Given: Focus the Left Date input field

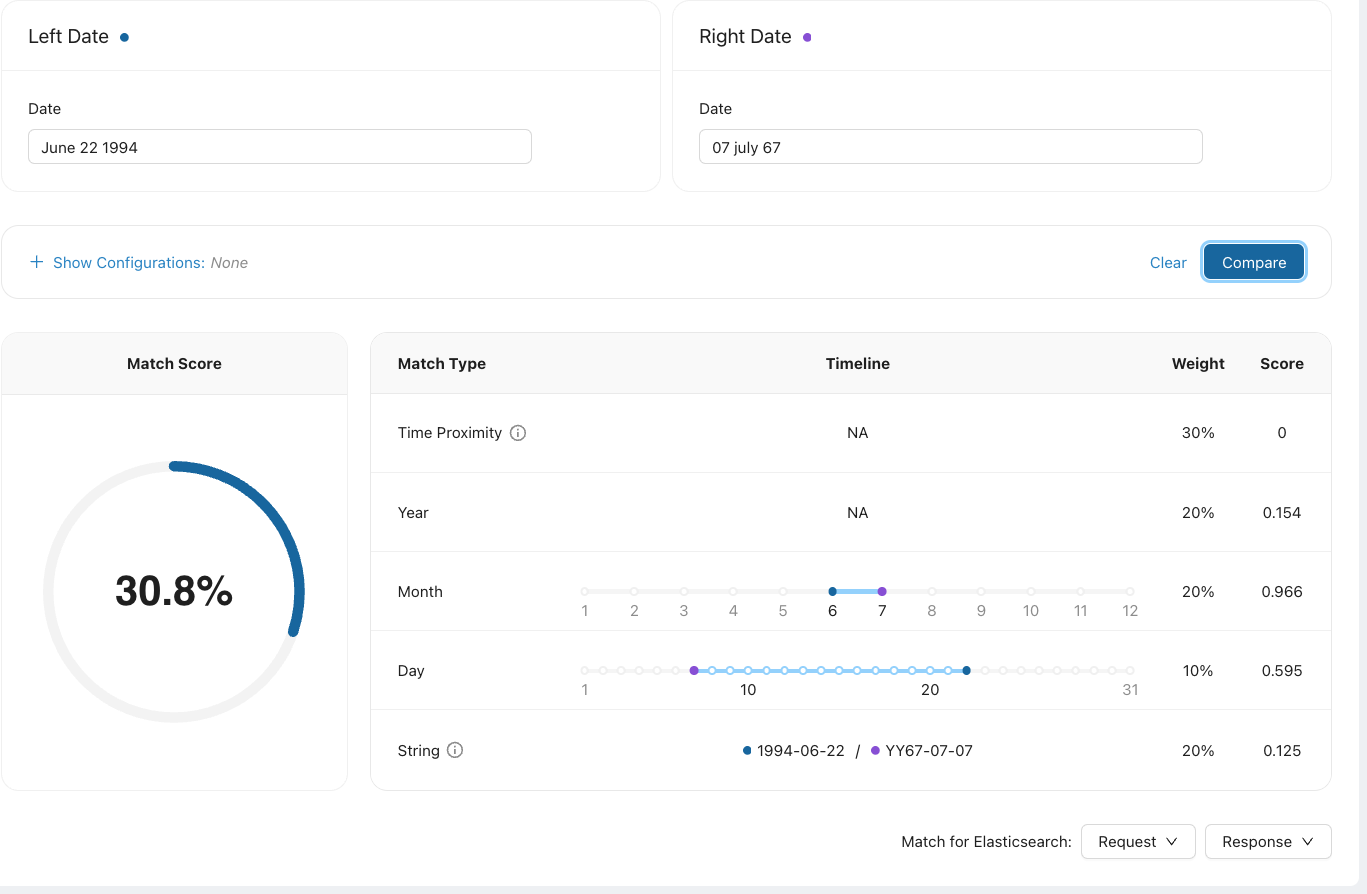Looking at the screenshot, I should click(x=280, y=147).
